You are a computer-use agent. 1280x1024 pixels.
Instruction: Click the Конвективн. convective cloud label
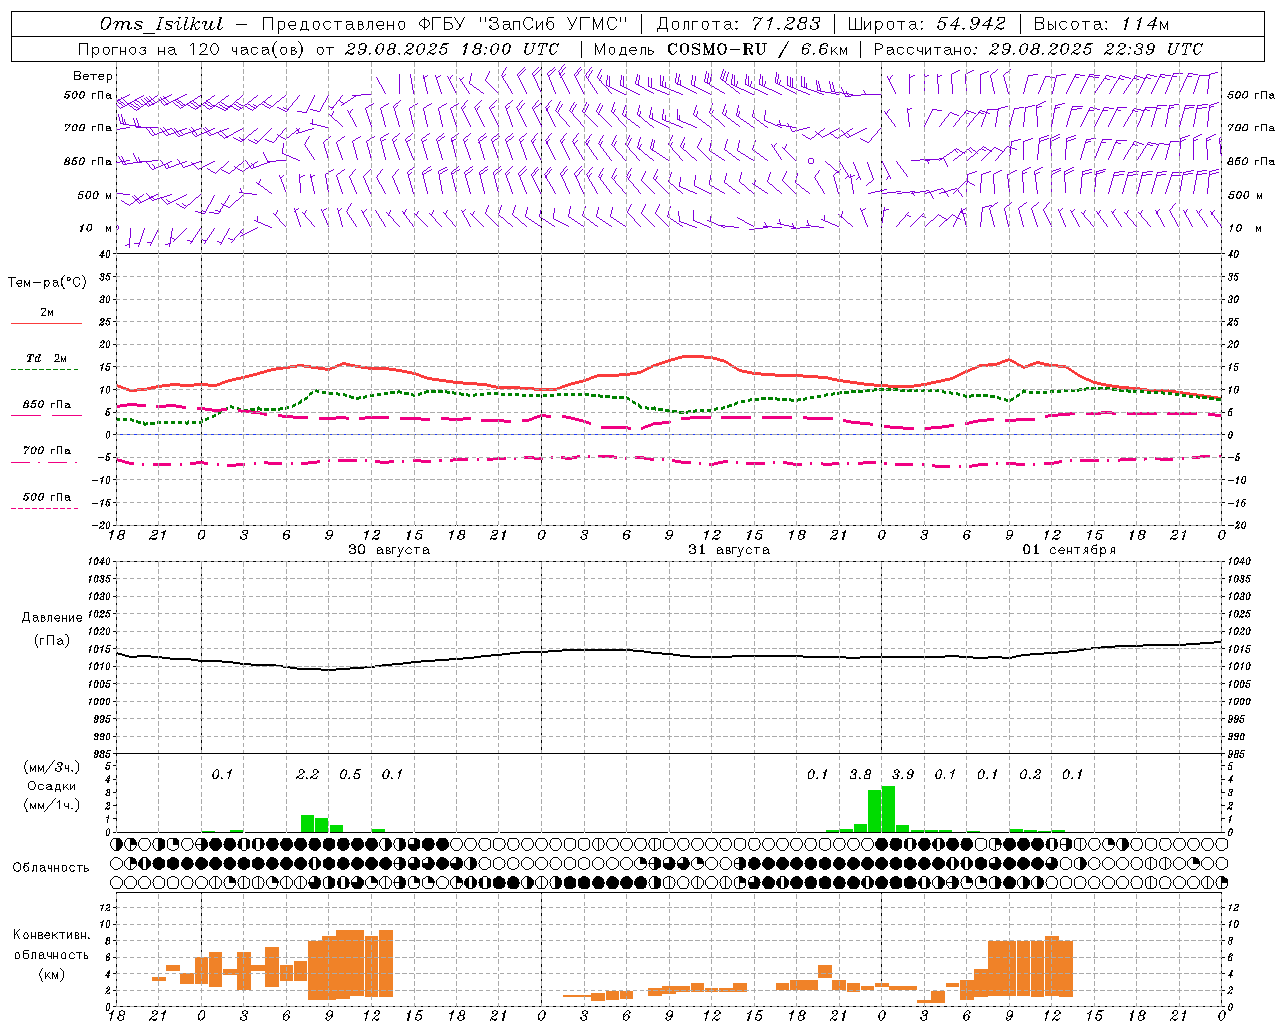pos(52,935)
